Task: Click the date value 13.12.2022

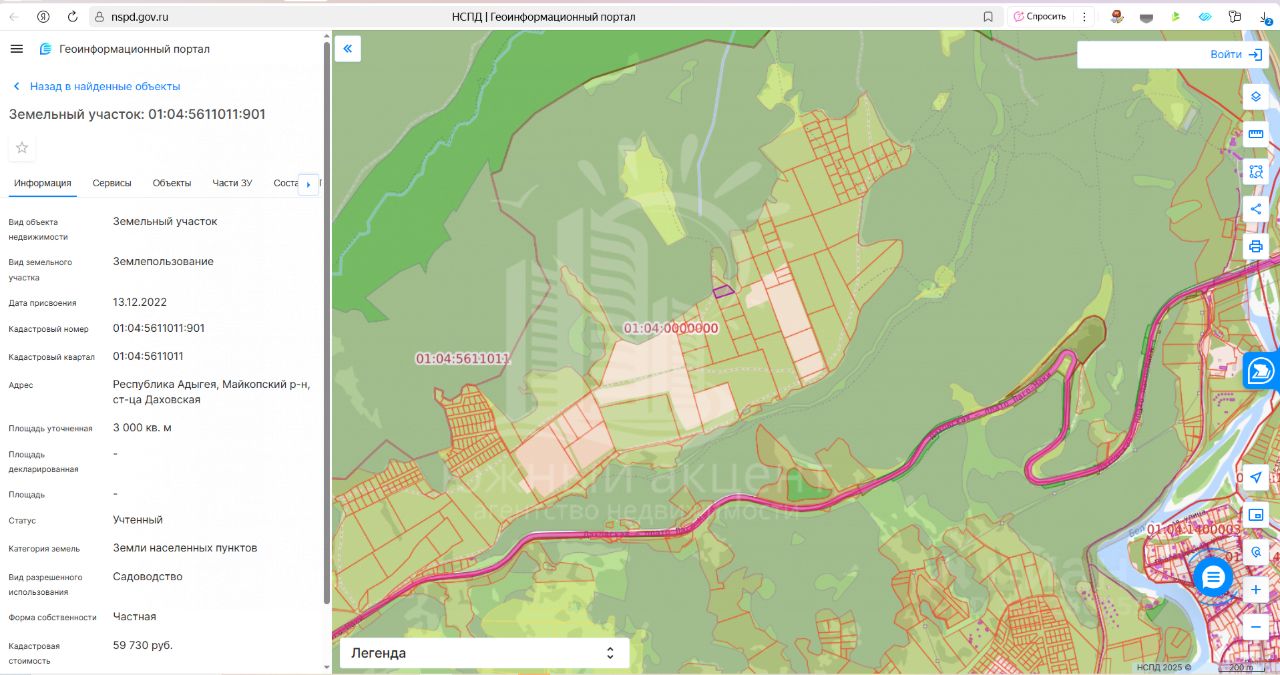Action: pos(140,302)
